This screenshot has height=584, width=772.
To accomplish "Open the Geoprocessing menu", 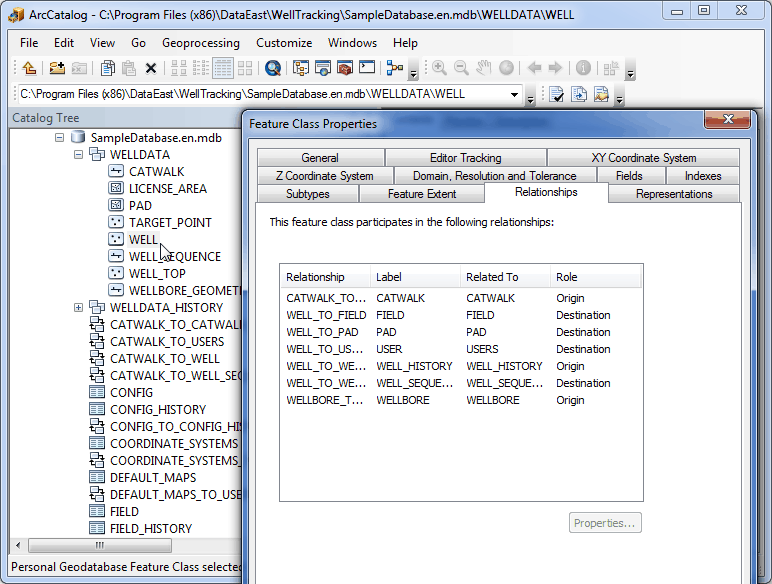I will pos(201,43).
